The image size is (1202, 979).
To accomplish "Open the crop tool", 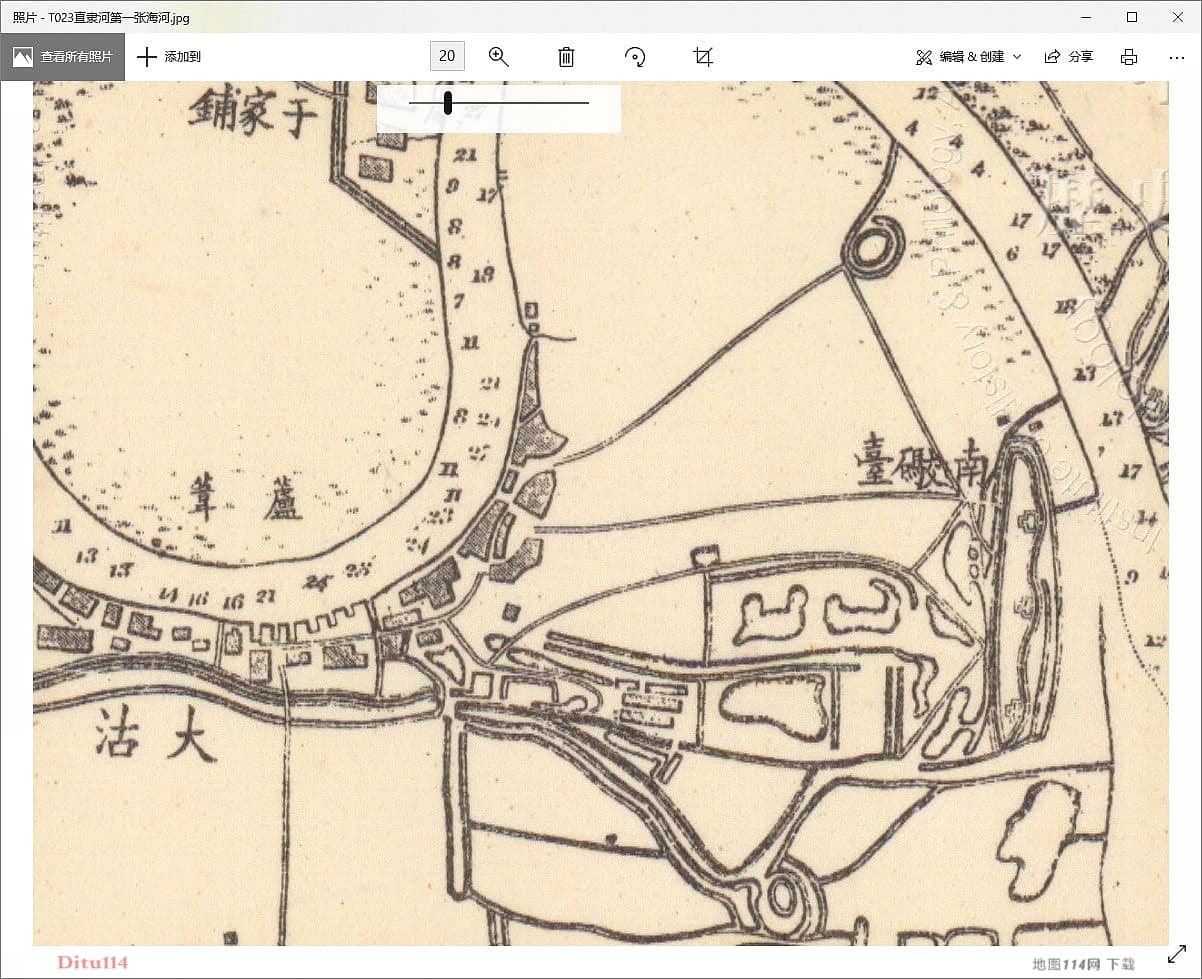I will pyautogui.click(x=702, y=57).
